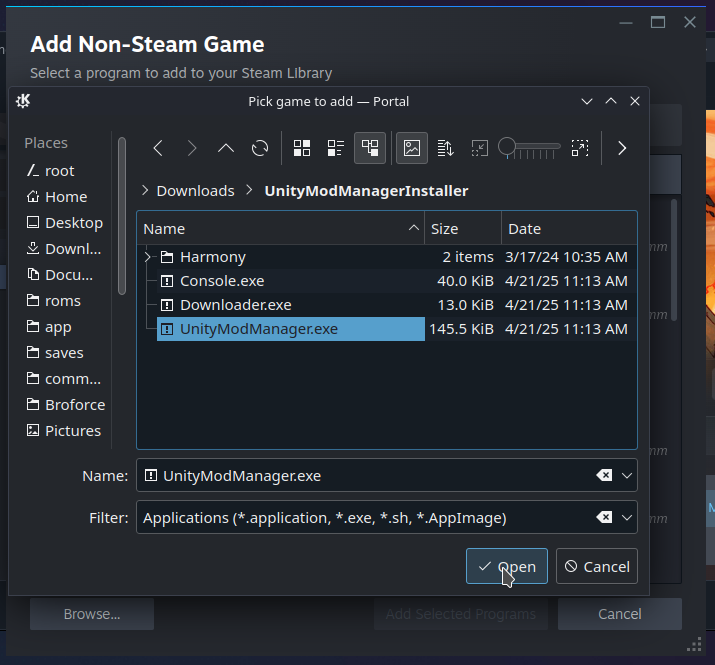Select UnityModManager.exe file
Screen dimensions: 715x665
click(290, 329)
